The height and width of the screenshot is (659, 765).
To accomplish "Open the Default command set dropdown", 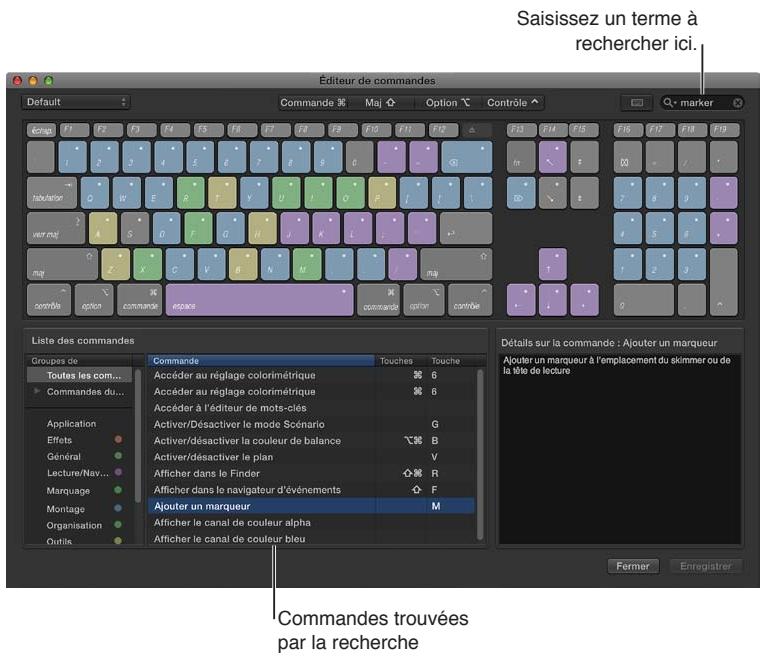I will click(x=76, y=102).
